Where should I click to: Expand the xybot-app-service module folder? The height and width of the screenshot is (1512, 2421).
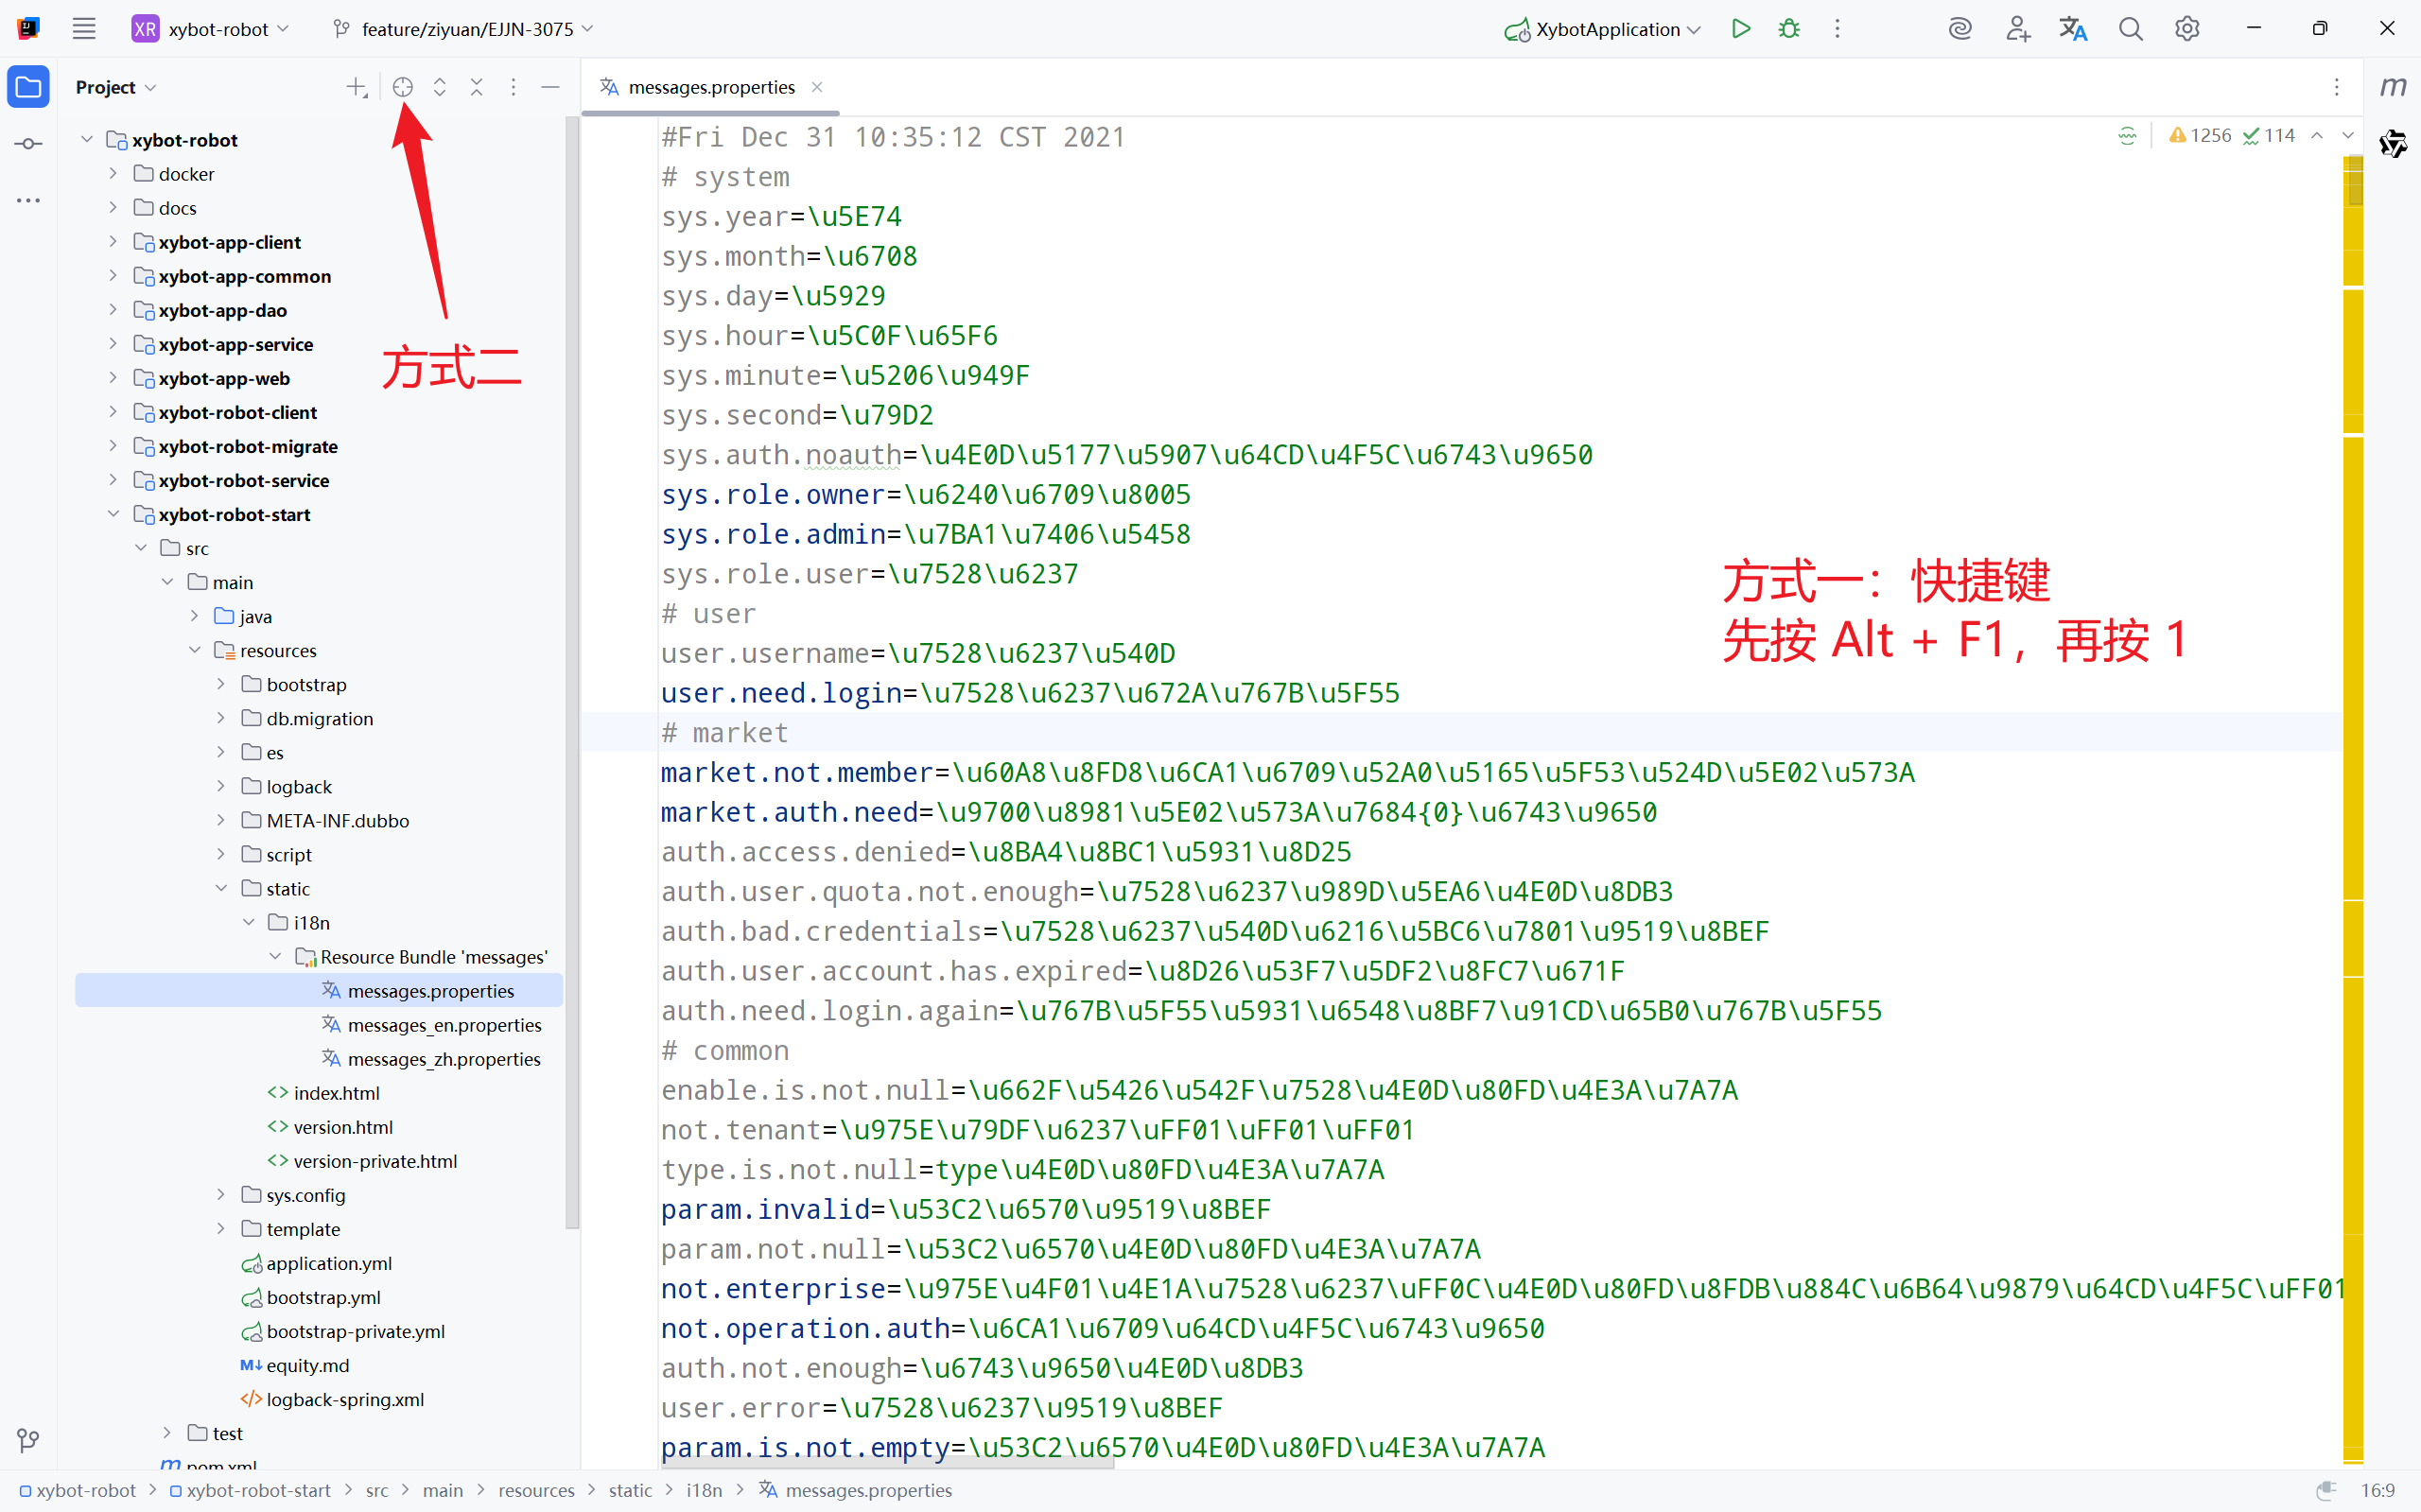coord(113,344)
